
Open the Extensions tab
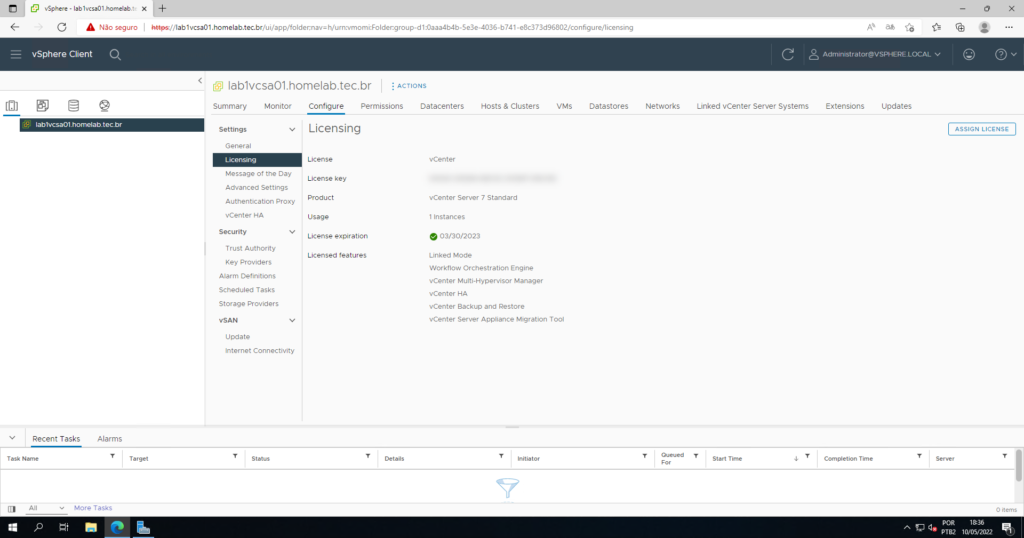844,106
